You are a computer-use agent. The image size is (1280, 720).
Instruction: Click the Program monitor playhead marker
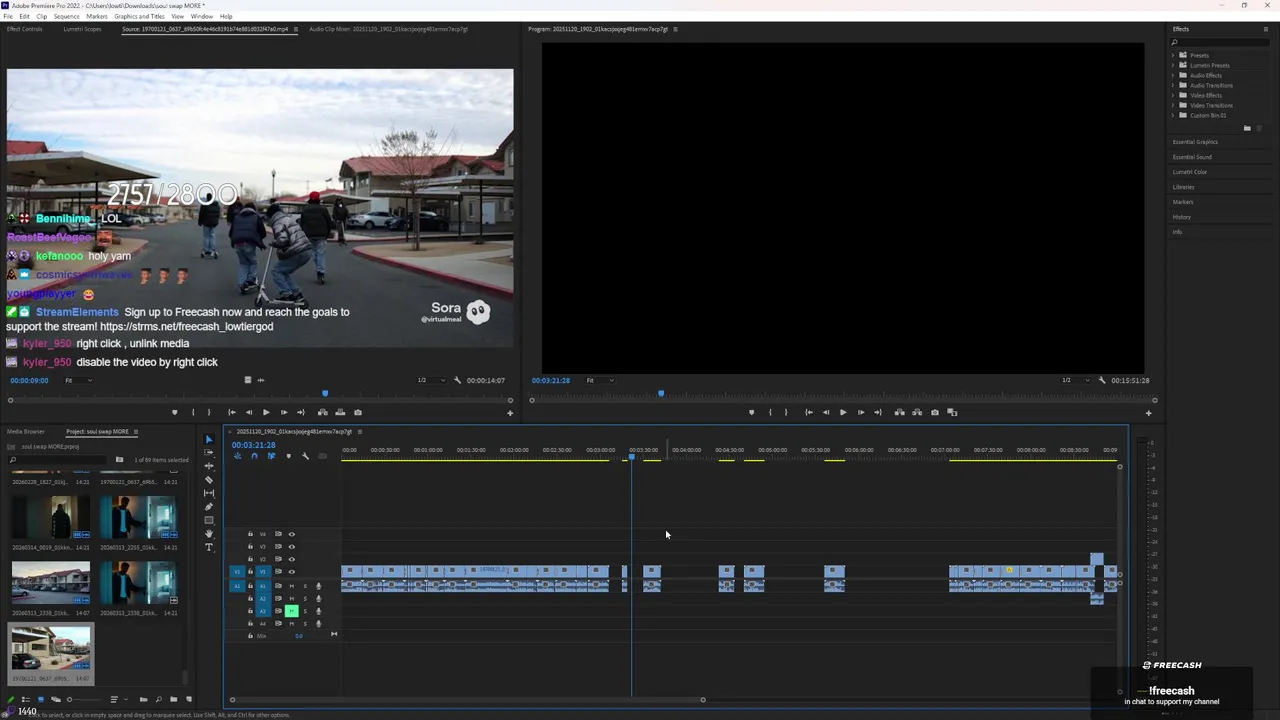point(661,393)
